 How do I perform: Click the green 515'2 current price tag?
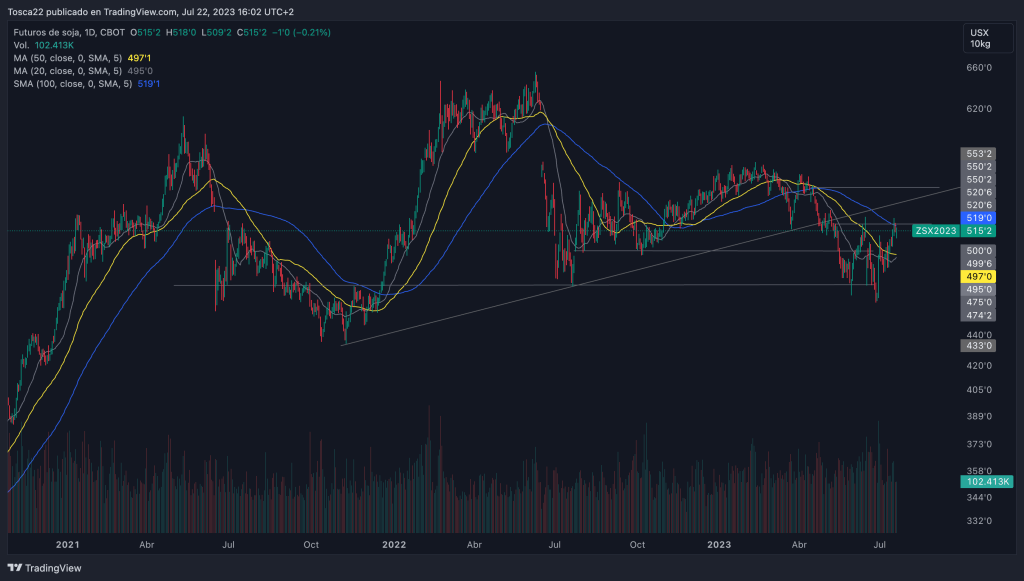coord(979,231)
